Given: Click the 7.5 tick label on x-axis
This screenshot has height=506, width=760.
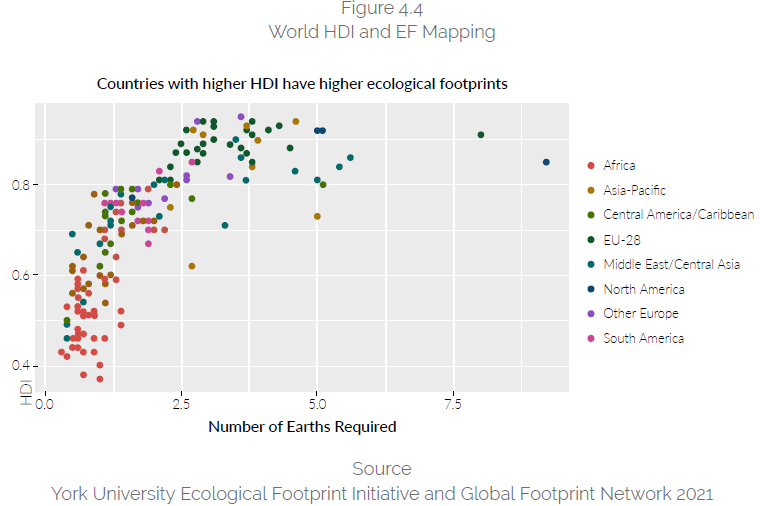Looking at the screenshot, I should click(x=453, y=404).
